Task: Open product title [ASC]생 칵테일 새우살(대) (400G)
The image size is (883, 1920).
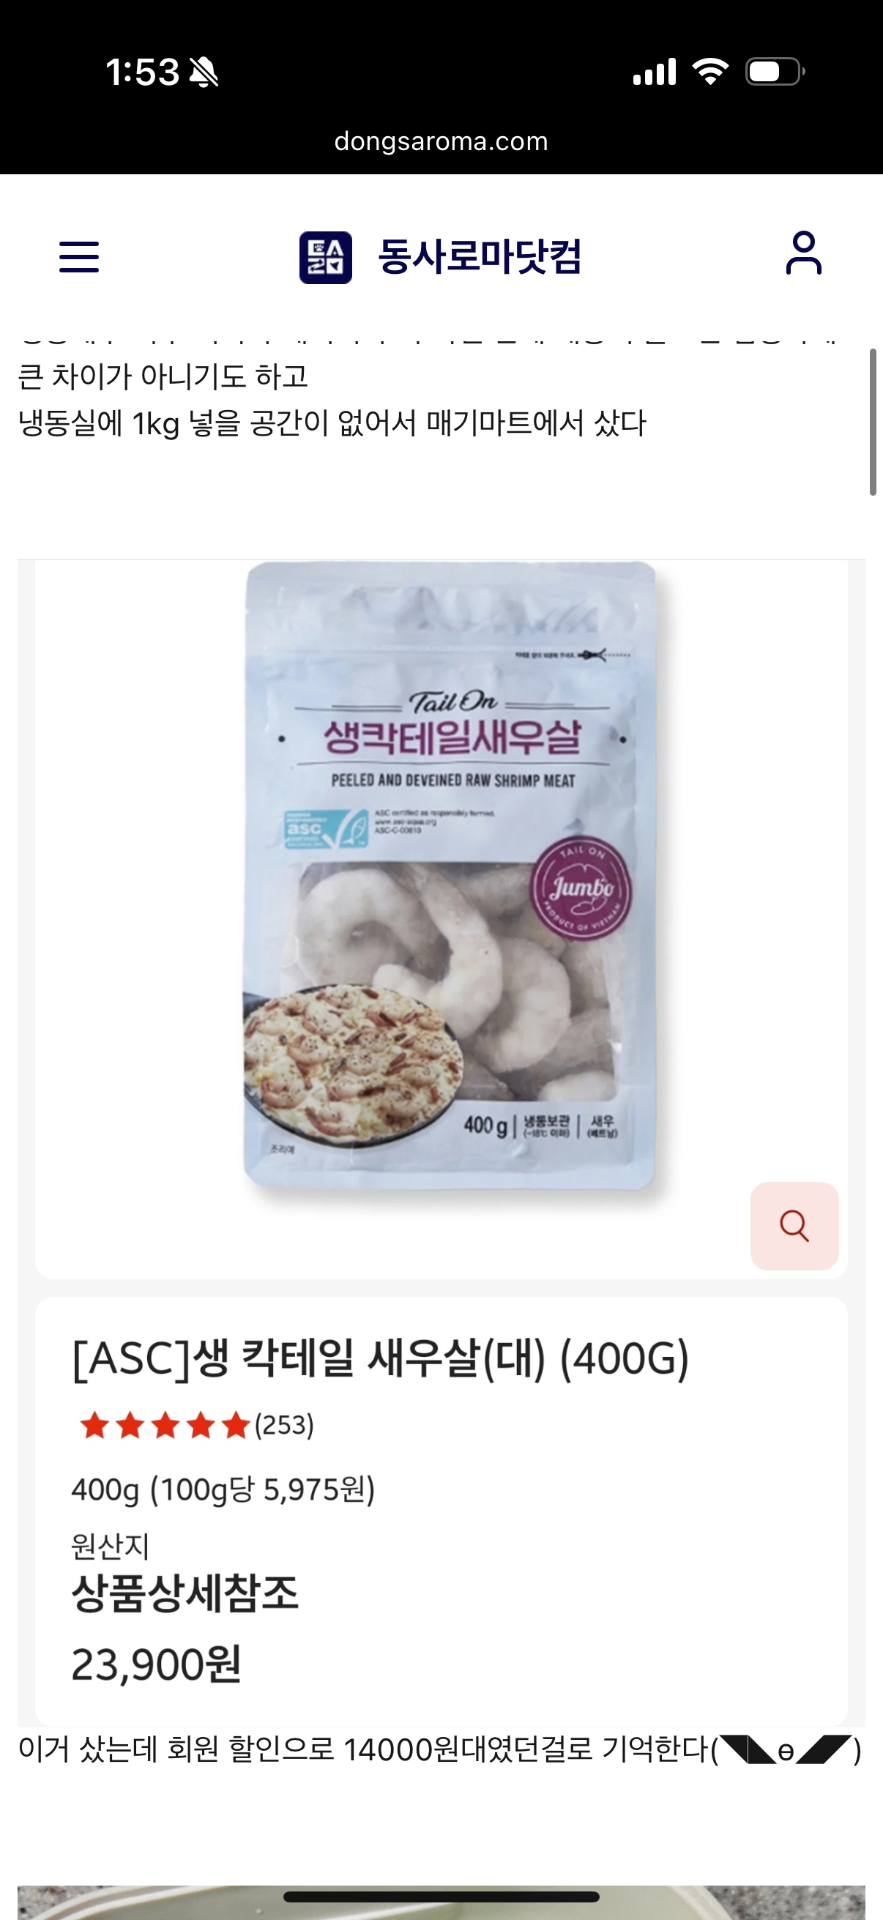Action: click(x=381, y=1359)
